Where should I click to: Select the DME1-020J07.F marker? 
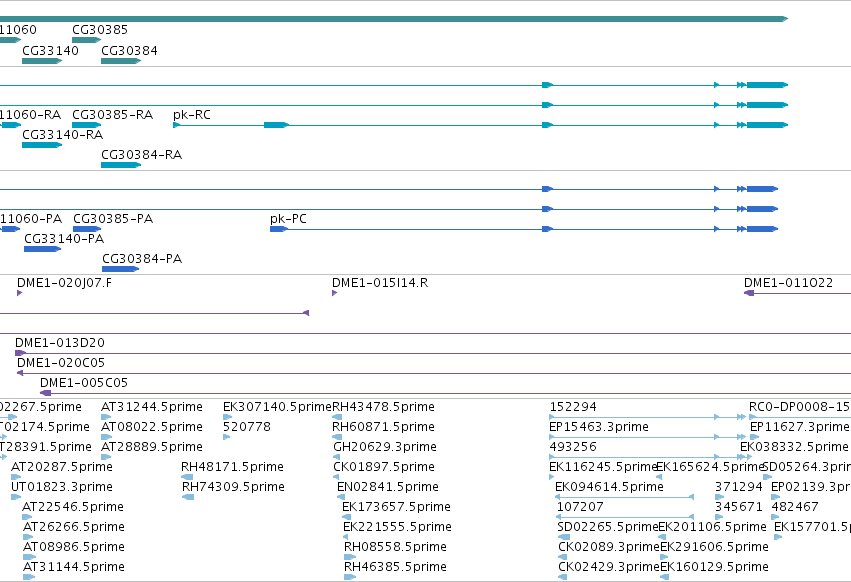point(20,293)
